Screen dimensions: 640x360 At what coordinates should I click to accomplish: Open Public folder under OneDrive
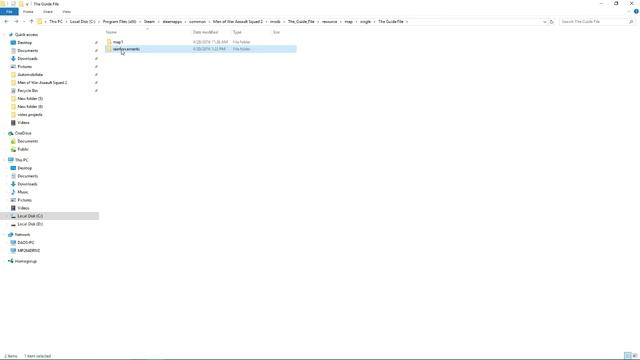tap(22, 149)
